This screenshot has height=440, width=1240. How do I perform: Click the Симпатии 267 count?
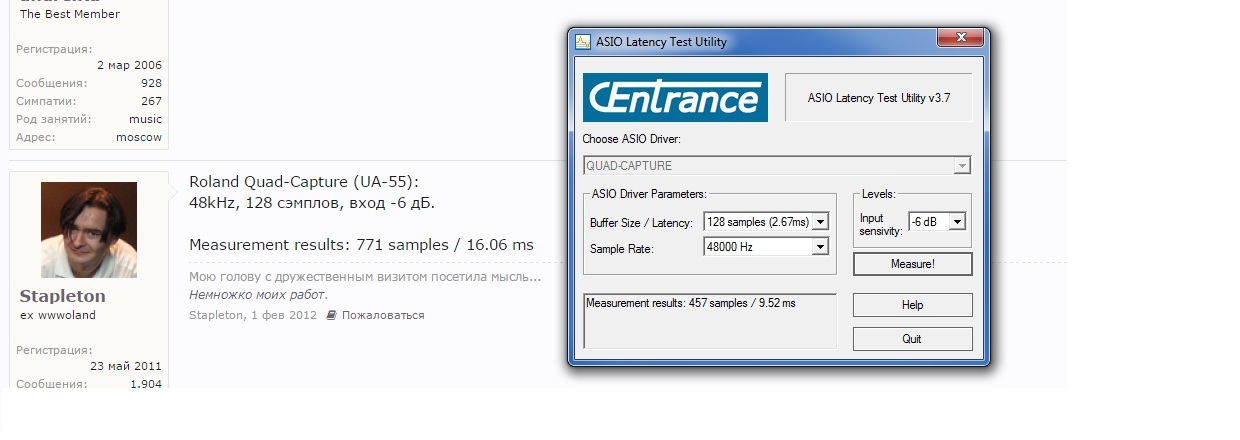(151, 101)
